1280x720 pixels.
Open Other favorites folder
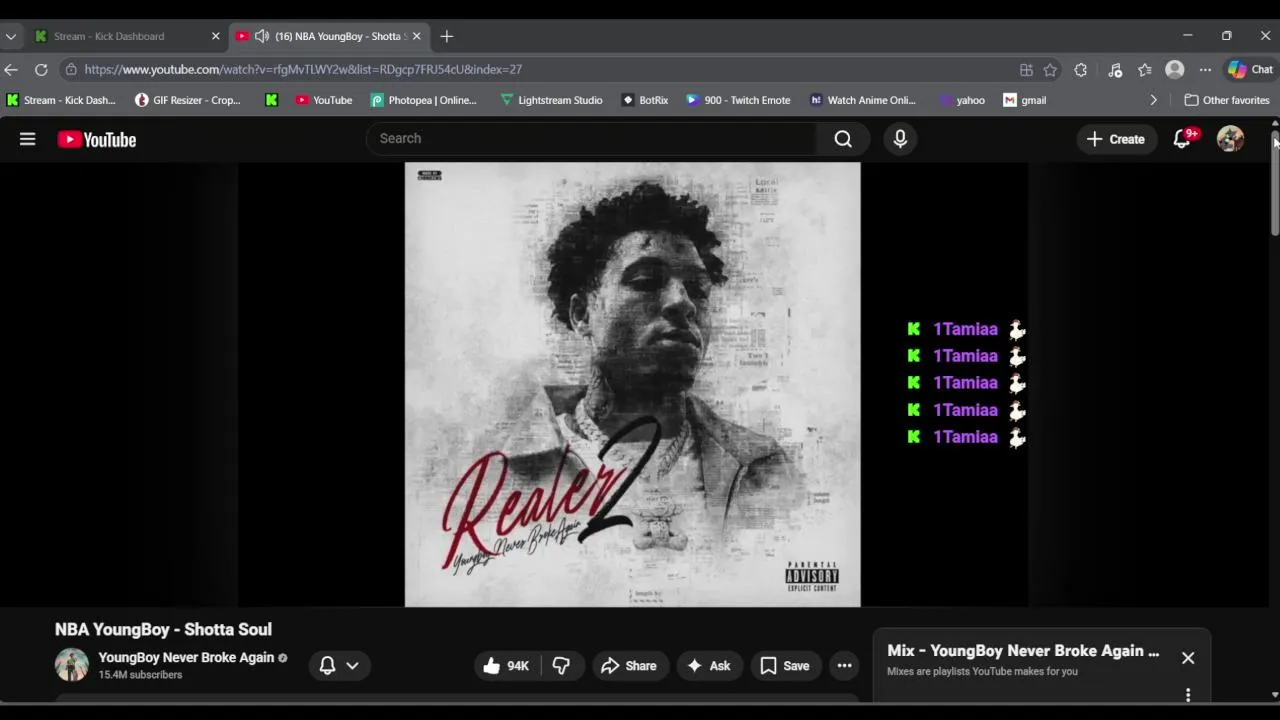click(1227, 100)
